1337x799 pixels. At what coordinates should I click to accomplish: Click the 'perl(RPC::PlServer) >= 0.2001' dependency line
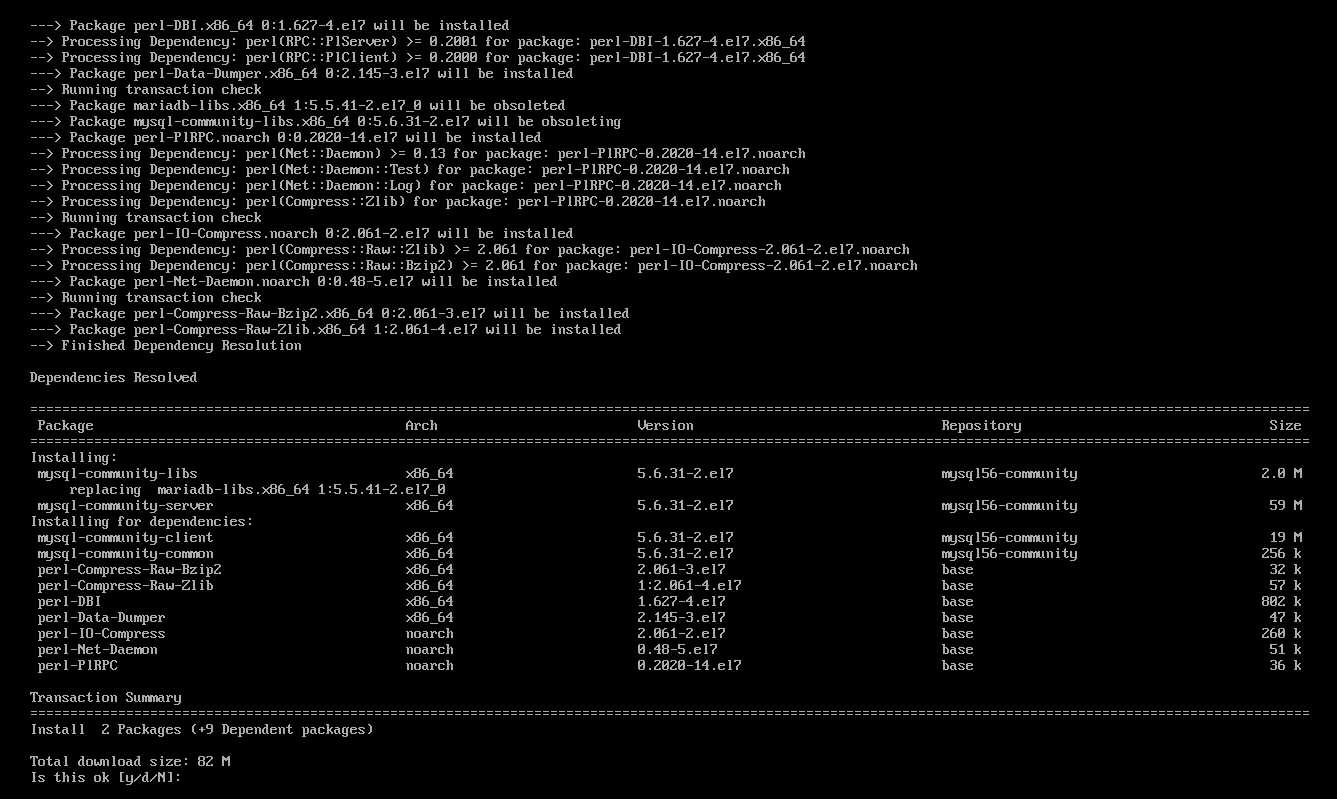(x=418, y=41)
